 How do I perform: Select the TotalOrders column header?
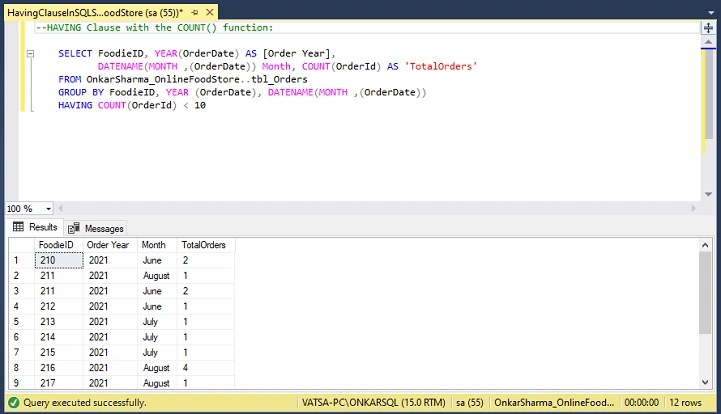click(206, 245)
